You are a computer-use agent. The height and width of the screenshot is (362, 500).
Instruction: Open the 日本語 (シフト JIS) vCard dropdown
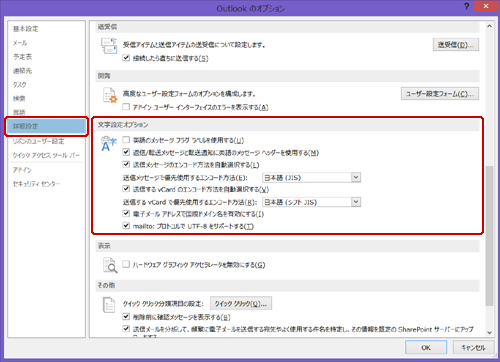(x=356, y=202)
